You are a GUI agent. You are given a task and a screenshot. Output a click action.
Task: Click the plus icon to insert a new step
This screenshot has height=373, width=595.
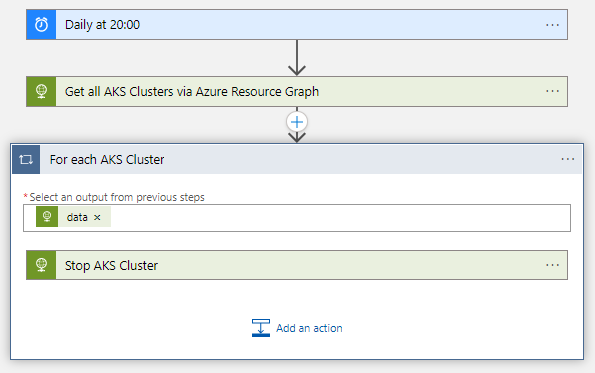[x=297, y=122]
